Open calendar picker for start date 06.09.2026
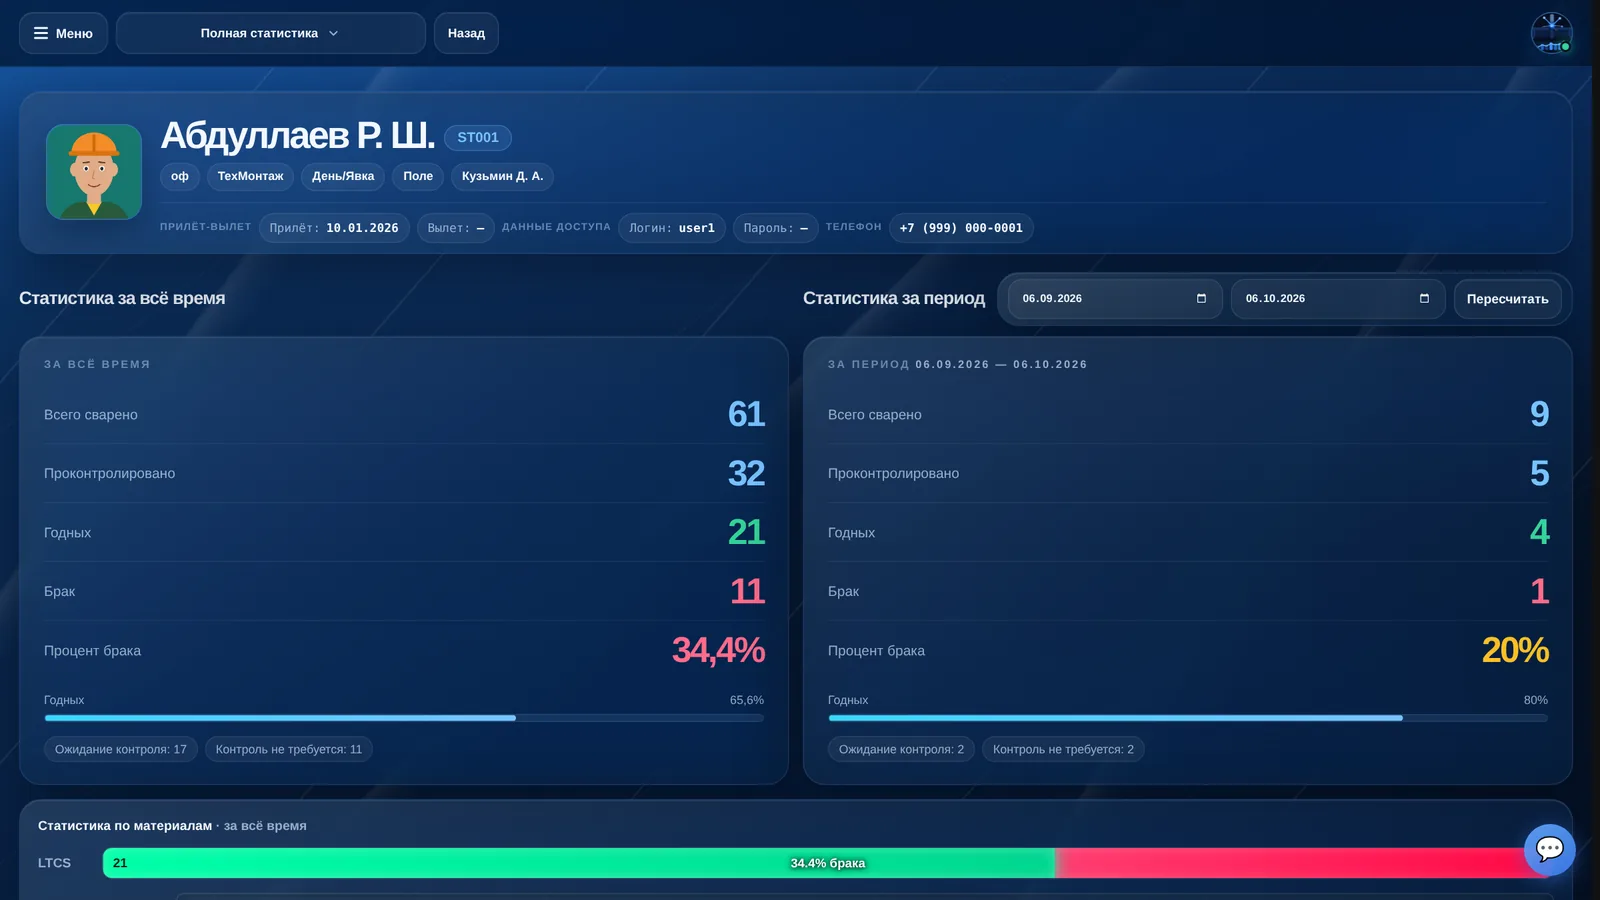1600x900 pixels. (1201, 298)
